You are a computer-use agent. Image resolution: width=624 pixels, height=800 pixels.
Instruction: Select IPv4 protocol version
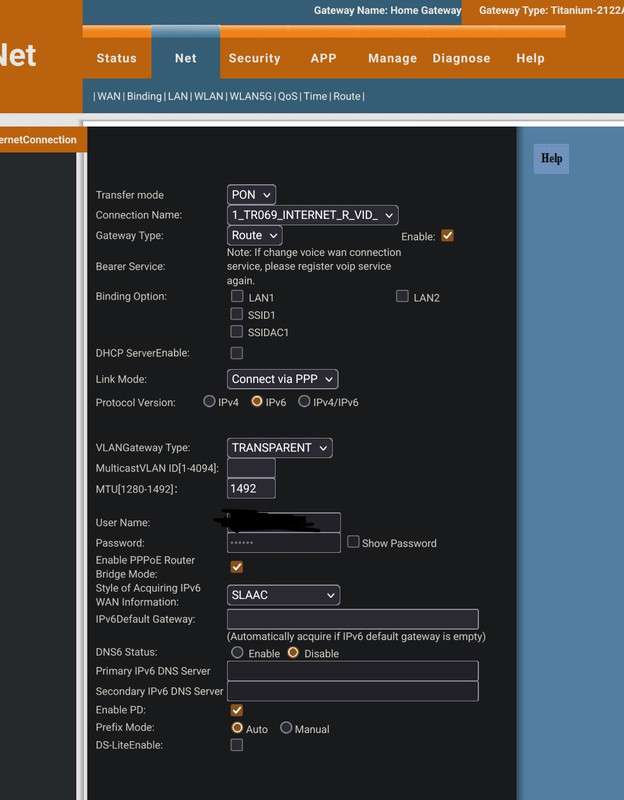point(209,401)
